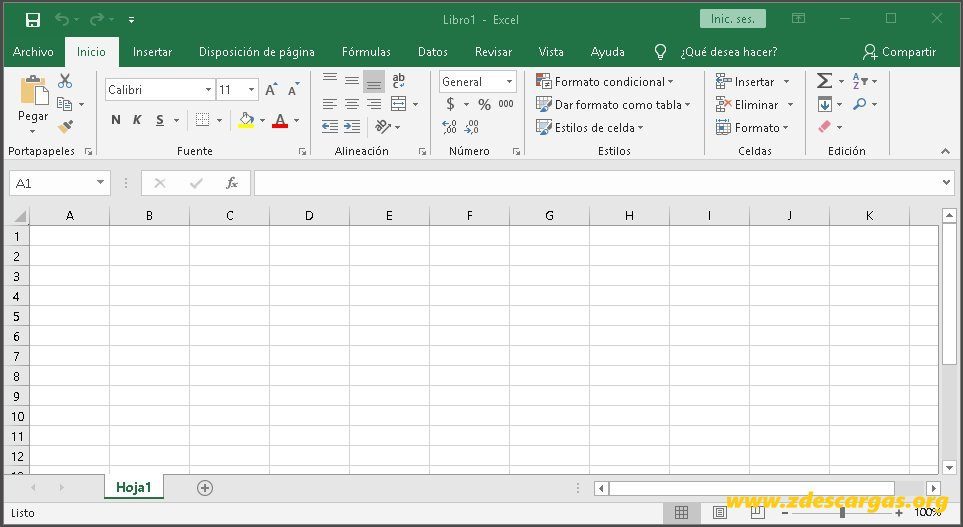Open Find and Select magnifier
The width and height of the screenshot is (963, 527).
click(x=860, y=104)
